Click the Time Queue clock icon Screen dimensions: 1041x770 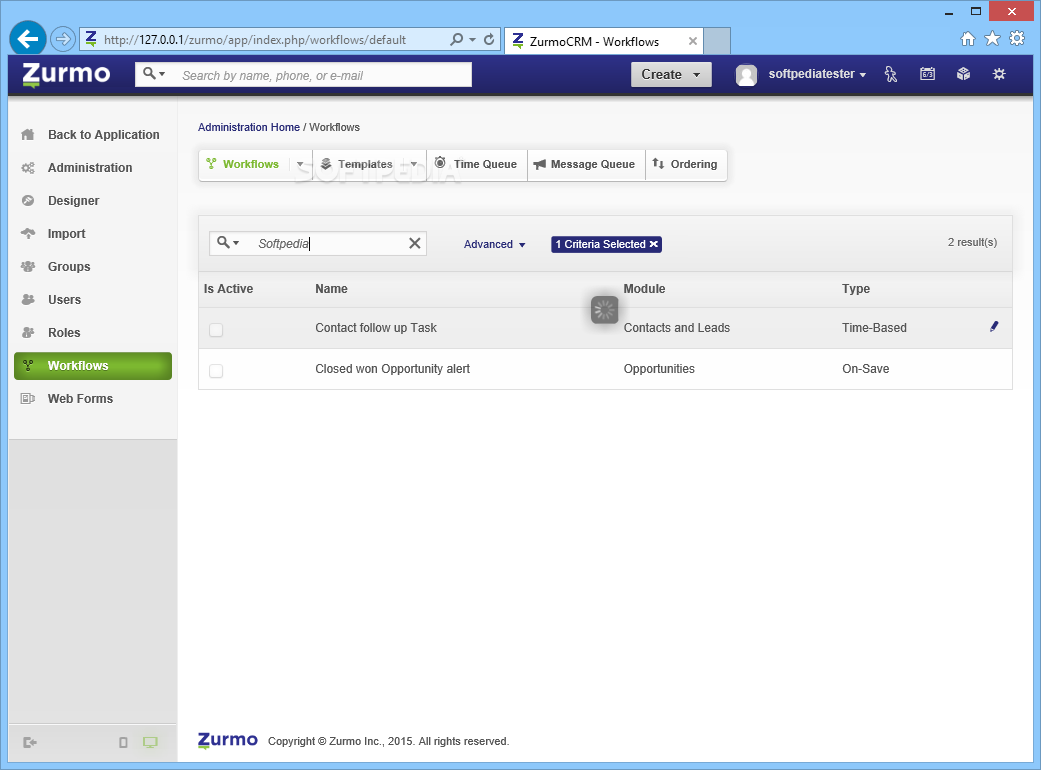440,163
